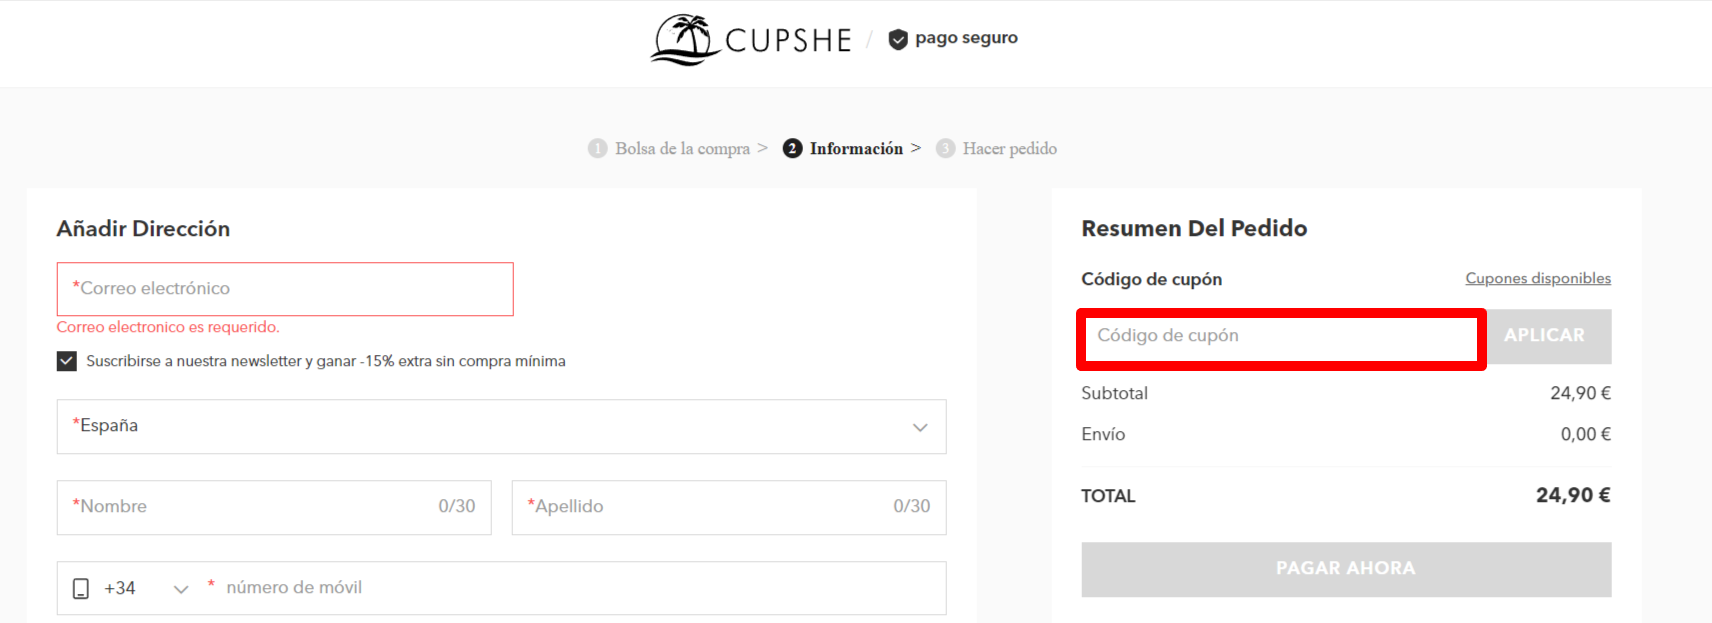The height and width of the screenshot is (623, 1712).
Task: Click step 3 circle for Hacer pedido
Action: coord(945,149)
